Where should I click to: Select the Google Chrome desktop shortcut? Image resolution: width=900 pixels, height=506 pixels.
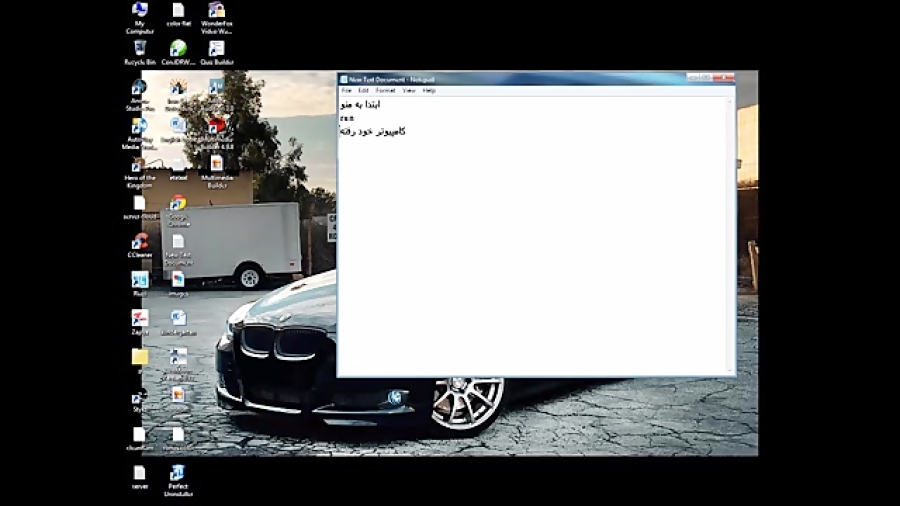[x=178, y=211]
